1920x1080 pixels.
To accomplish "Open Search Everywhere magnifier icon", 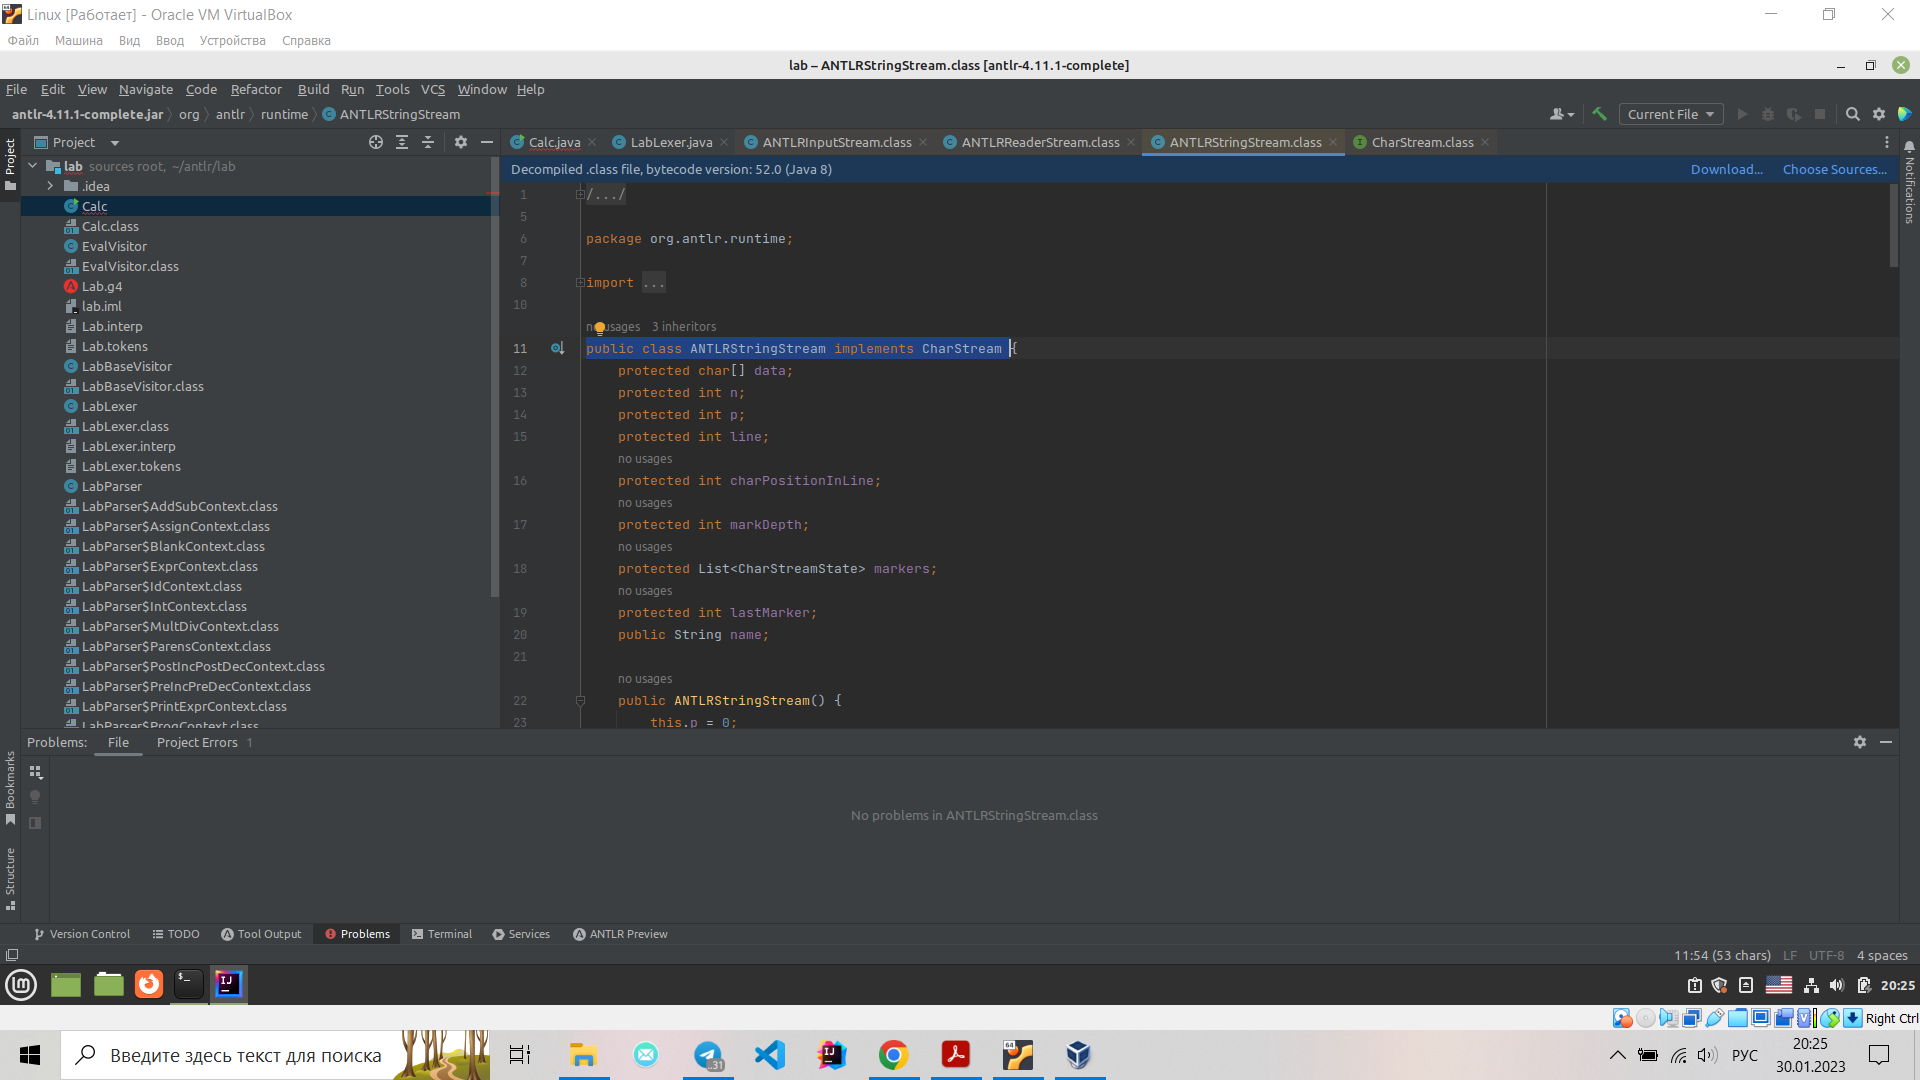I will 1852,114.
